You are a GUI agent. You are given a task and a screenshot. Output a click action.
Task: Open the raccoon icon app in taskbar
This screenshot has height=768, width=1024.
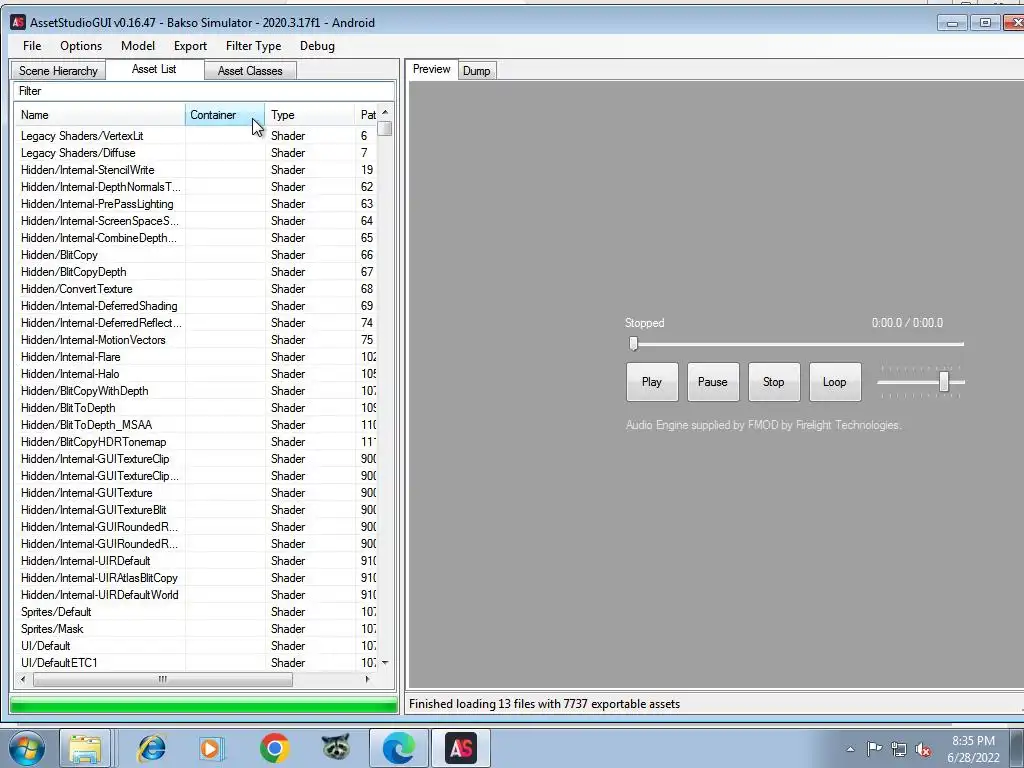pos(336,748)
